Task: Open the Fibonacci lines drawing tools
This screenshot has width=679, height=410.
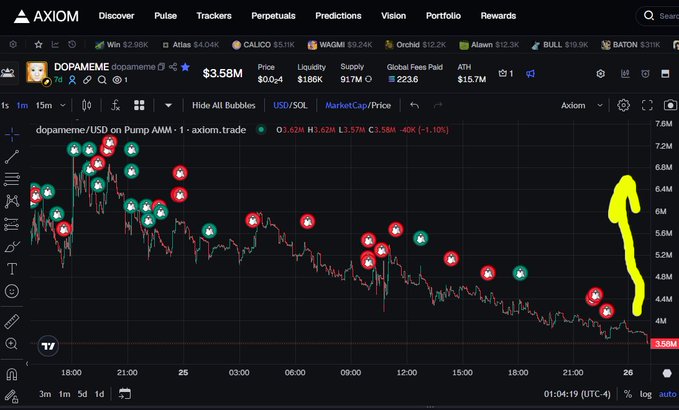Action: (12, 179)
